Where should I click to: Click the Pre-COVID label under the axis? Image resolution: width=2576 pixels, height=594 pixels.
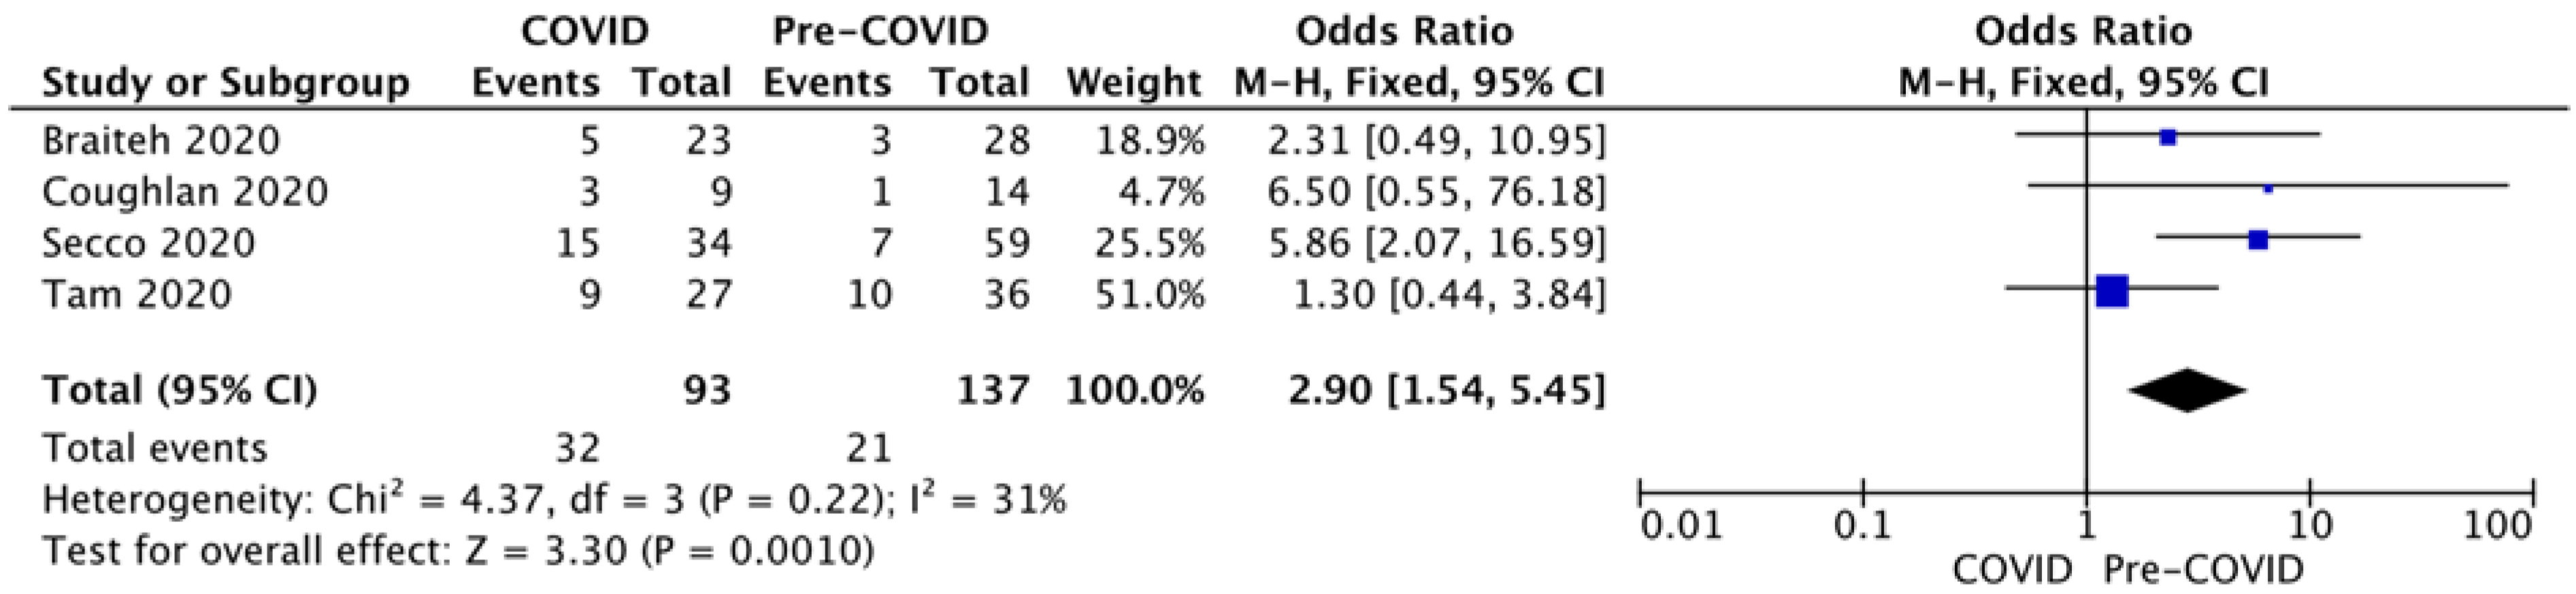click(x=2203, y=570)
